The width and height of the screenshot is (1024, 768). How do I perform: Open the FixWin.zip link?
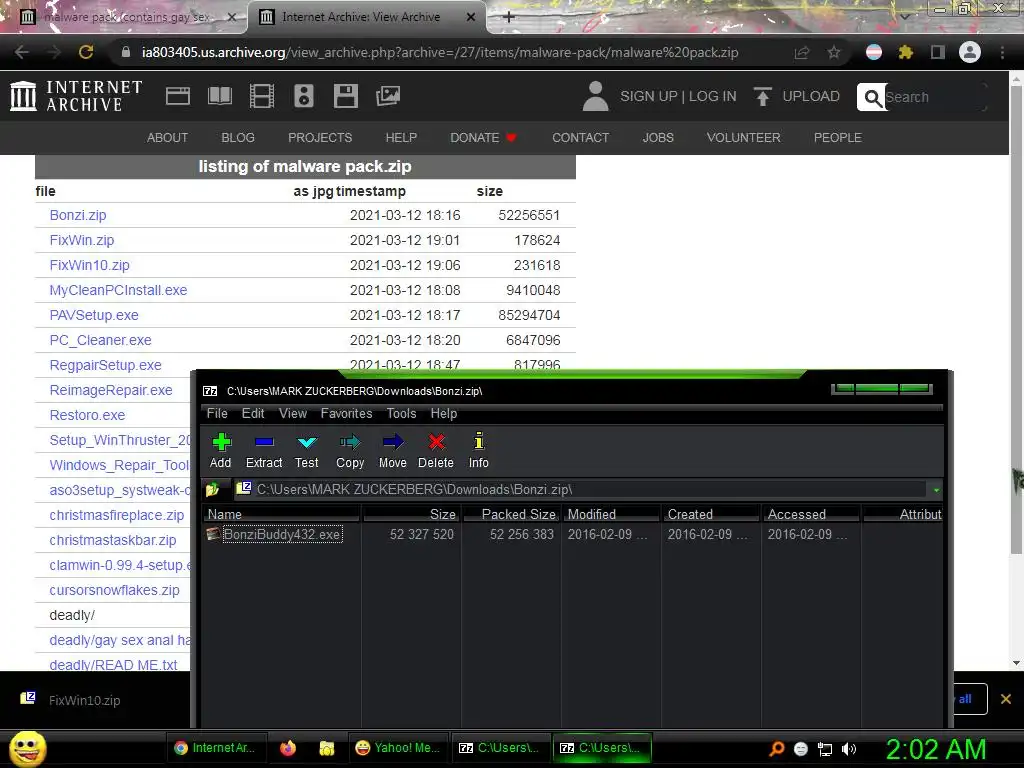[82, 240]
